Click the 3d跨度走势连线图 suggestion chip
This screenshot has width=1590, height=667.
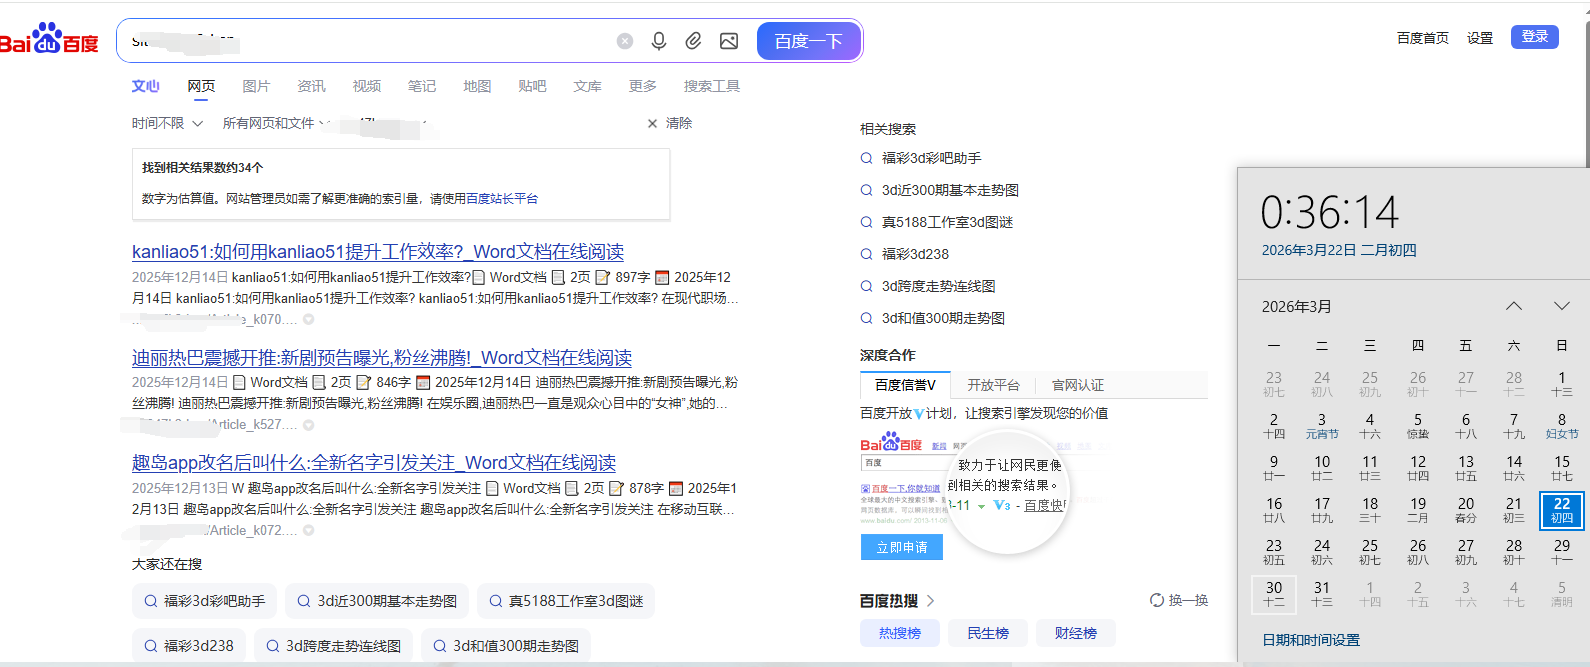pyautogui.click(x=333, y=646)
